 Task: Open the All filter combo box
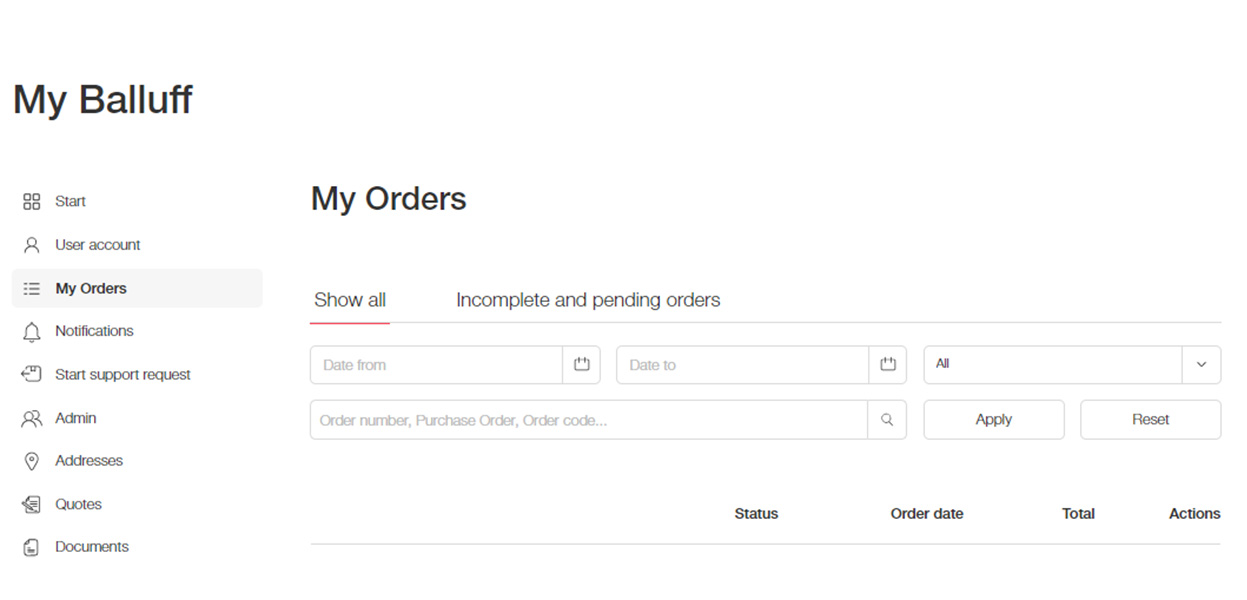click(x=1072, y=365)
